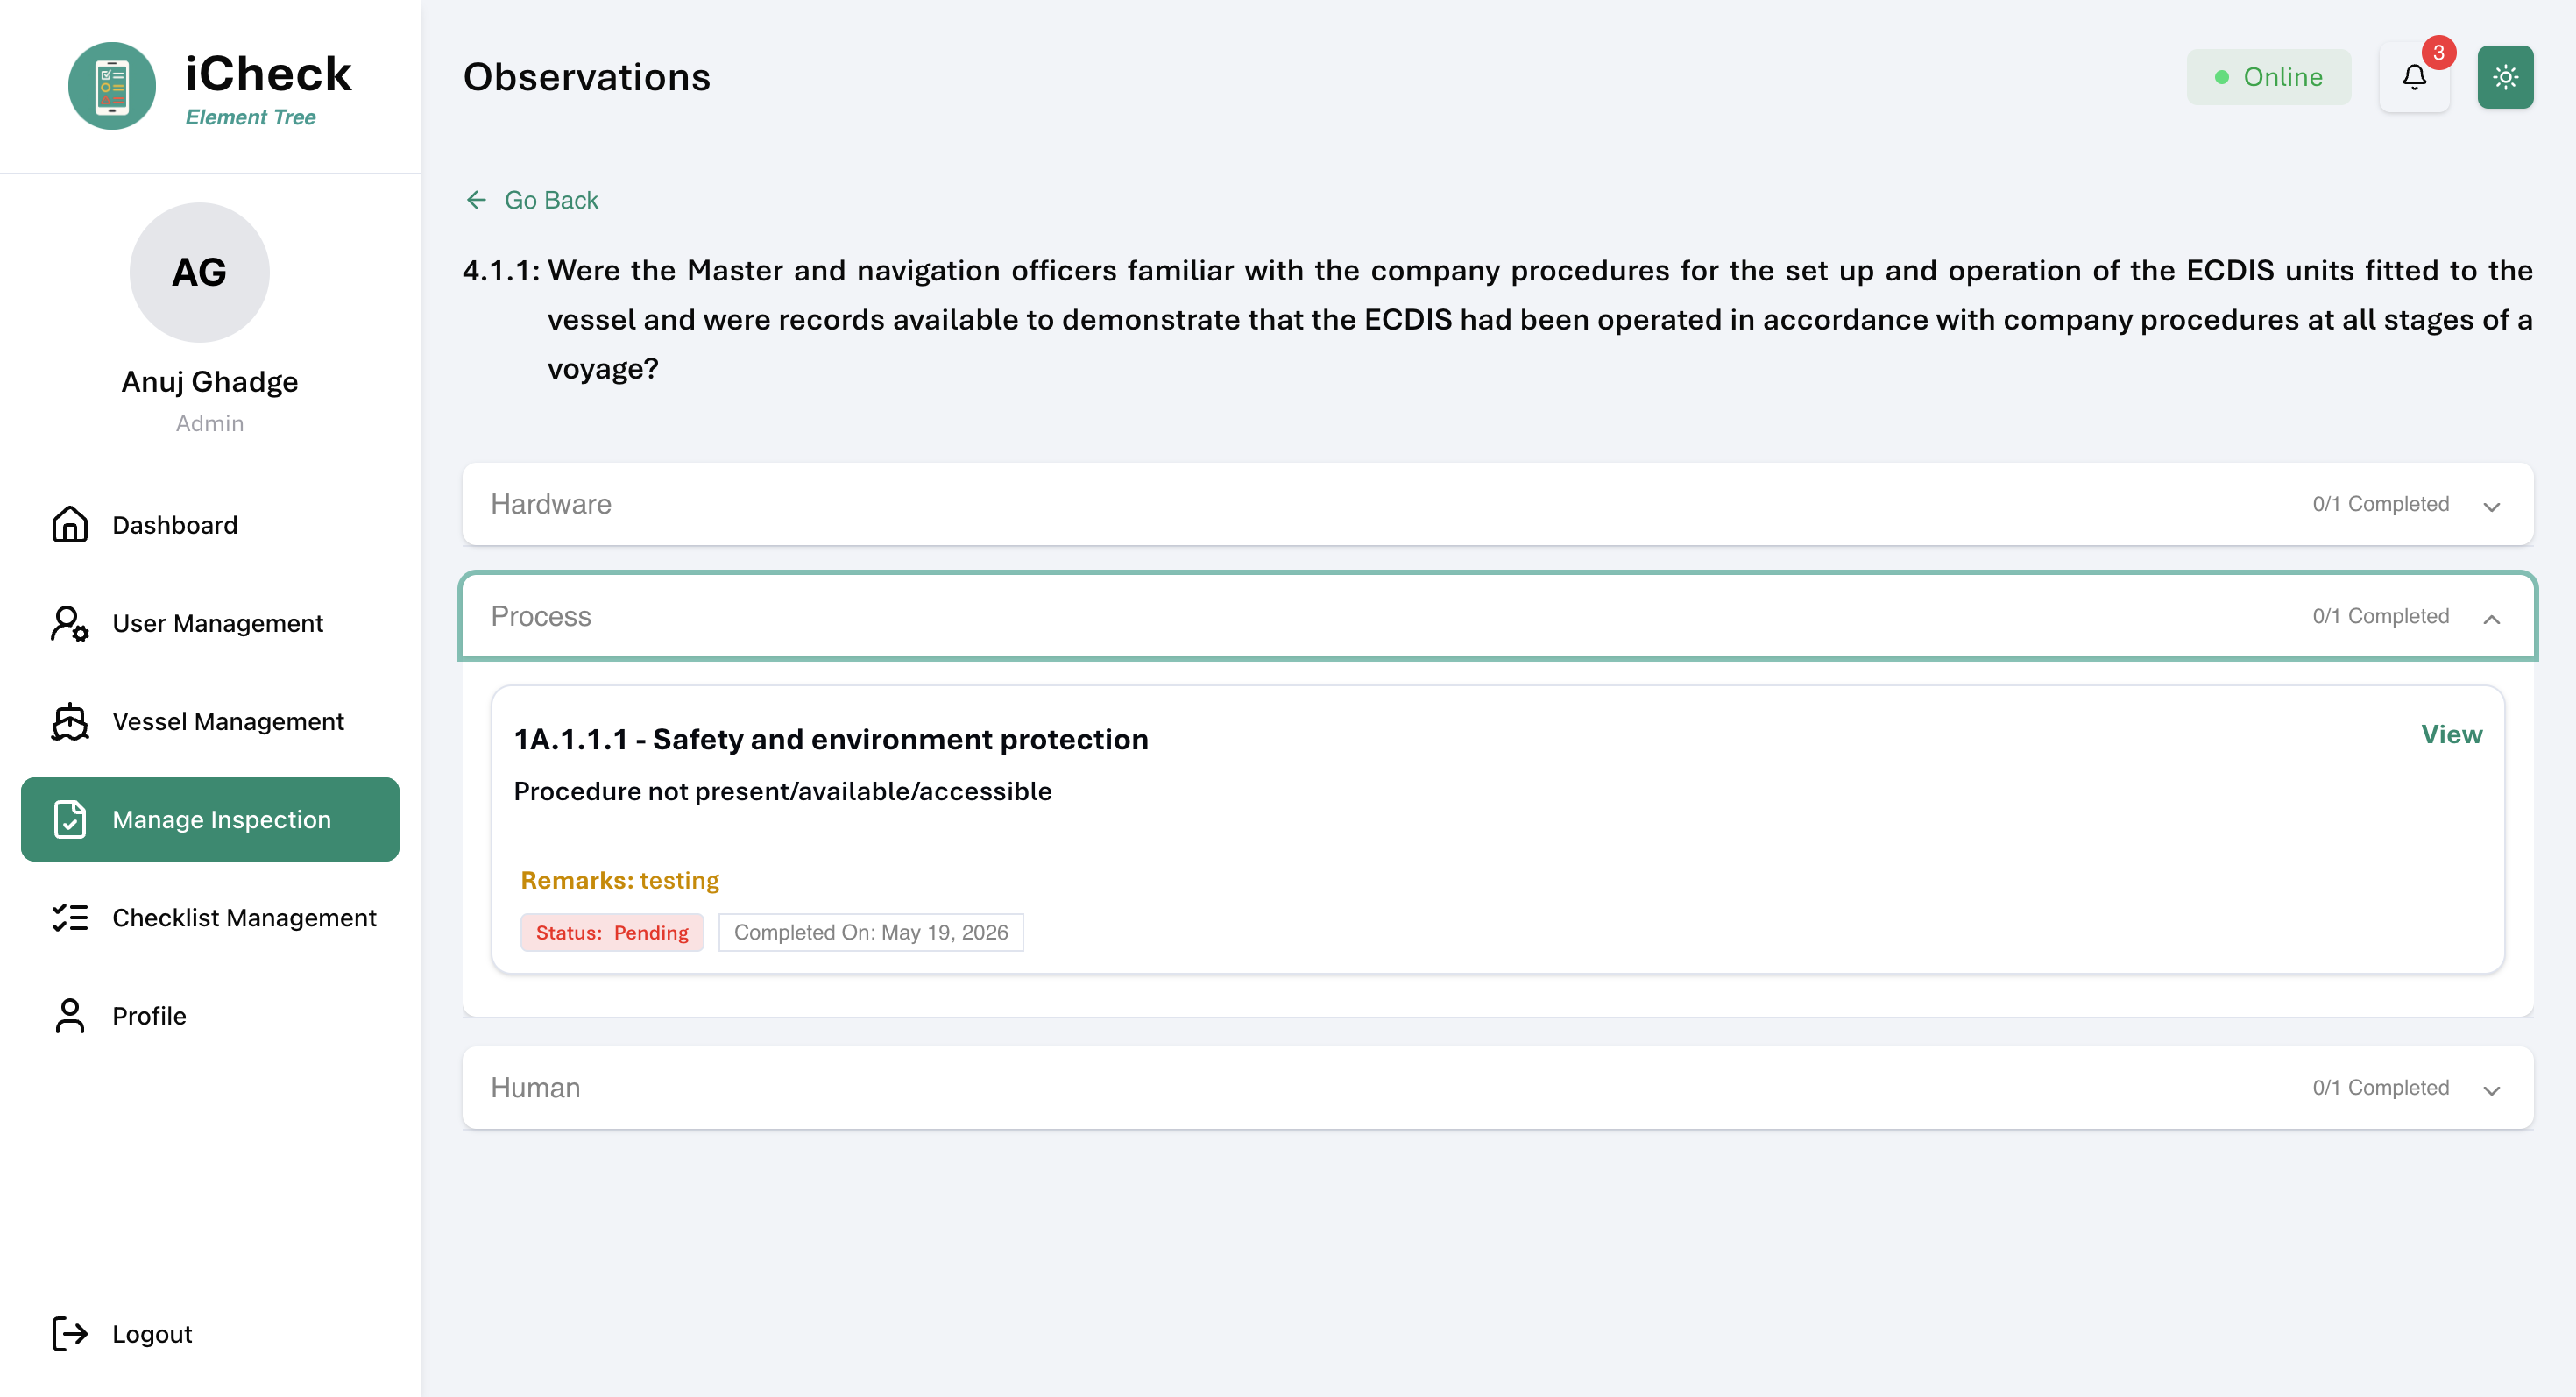Click the iCheck logo icon
Screen dimensions: 2576x1397
111,85
